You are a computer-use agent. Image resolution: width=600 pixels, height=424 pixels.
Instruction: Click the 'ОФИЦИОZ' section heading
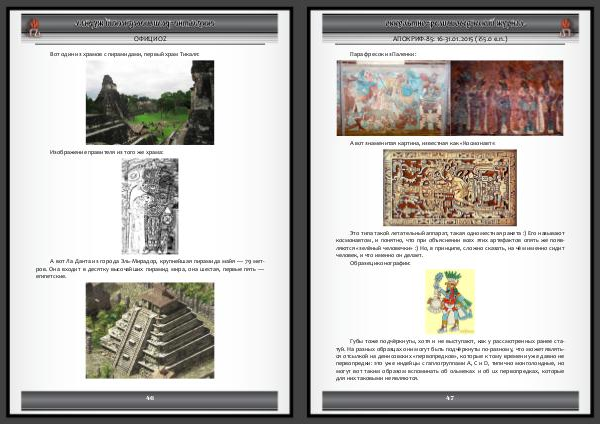tap(149, 38)
